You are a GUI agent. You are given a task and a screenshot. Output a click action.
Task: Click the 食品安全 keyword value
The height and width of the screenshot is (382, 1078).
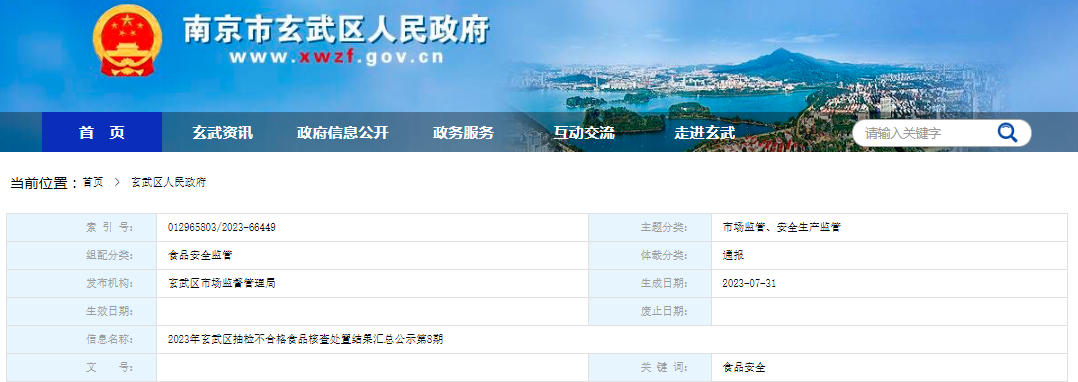coord(744,368)
